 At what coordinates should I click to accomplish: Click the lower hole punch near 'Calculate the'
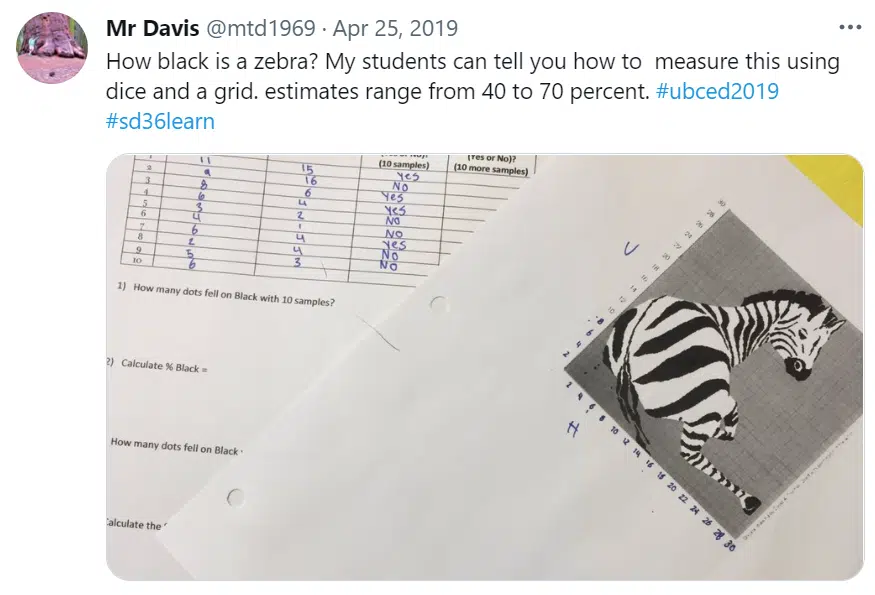(x=235, y=496)
